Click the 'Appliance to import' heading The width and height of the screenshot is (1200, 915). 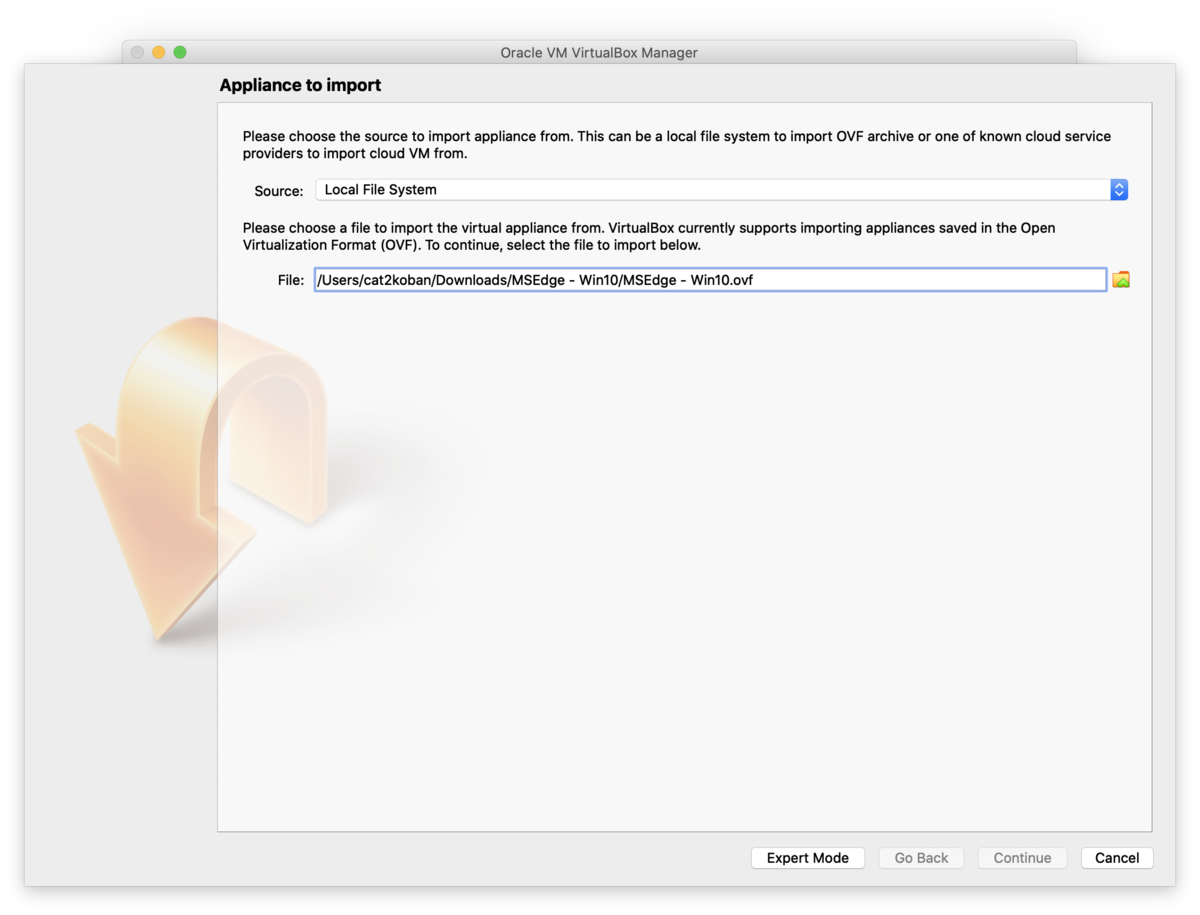coord(300,86)
